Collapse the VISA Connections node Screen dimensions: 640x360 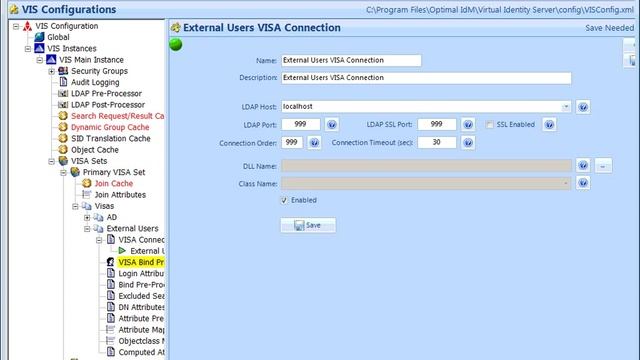(99, 240)
